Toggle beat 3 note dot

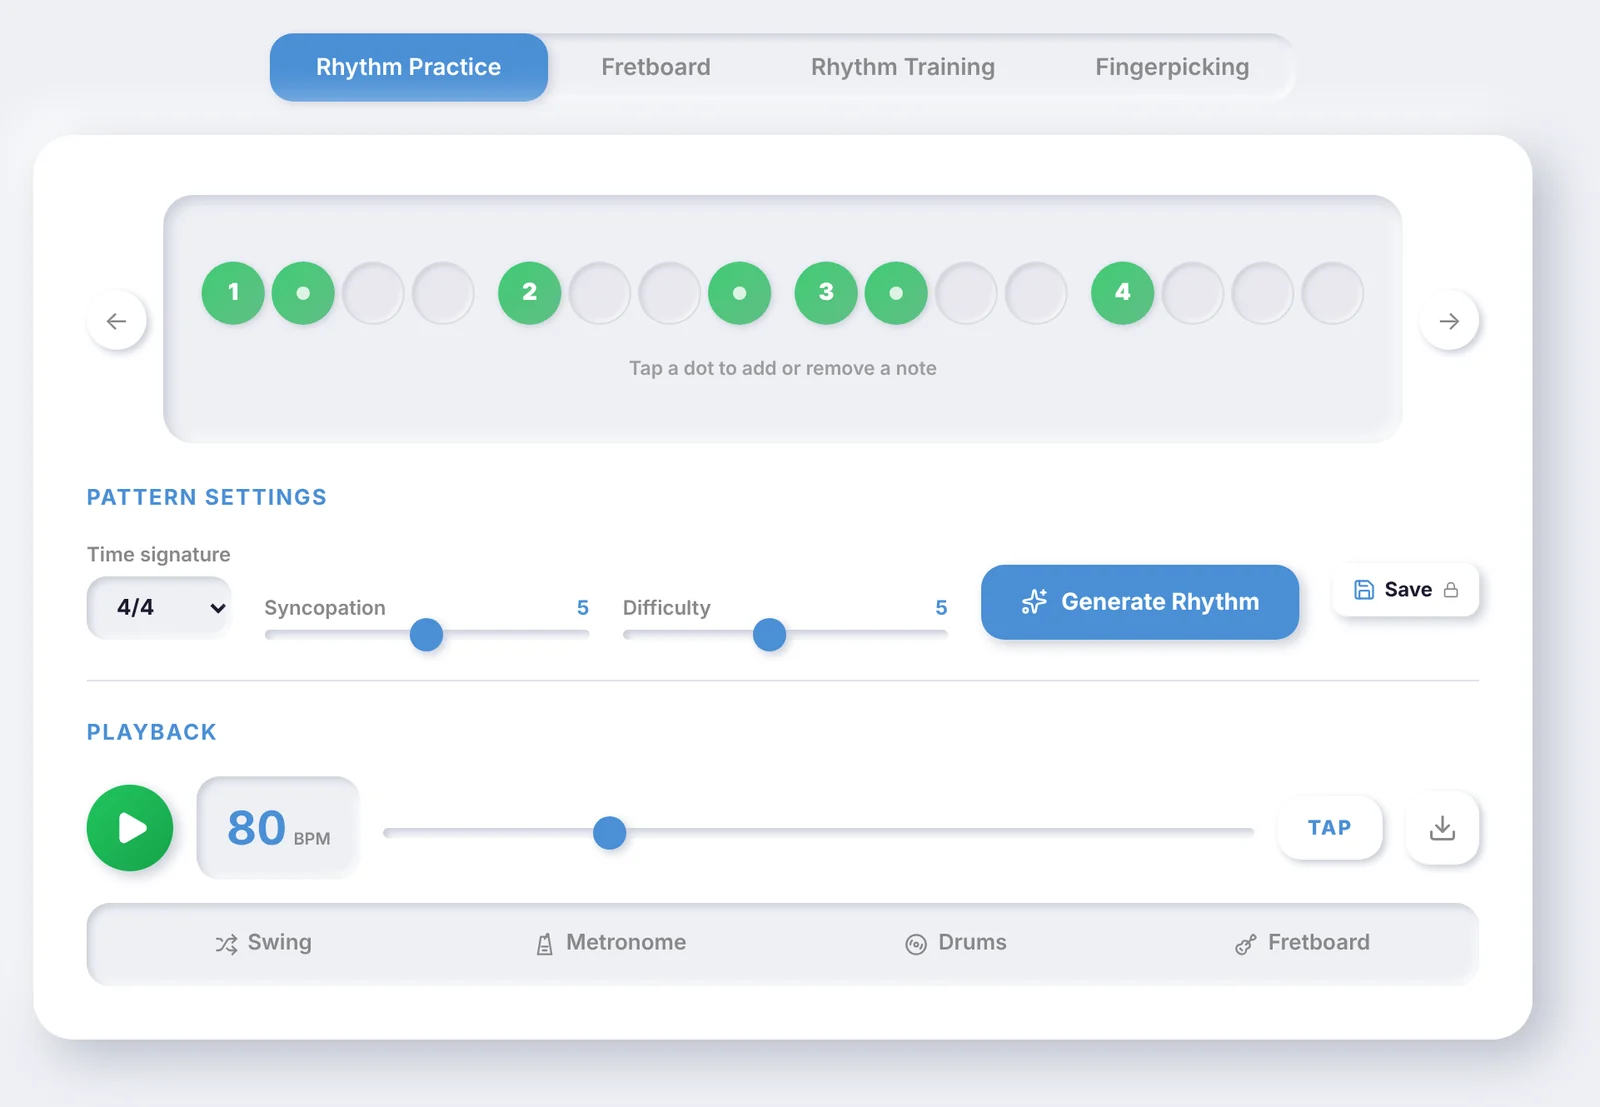pos(826,293)
